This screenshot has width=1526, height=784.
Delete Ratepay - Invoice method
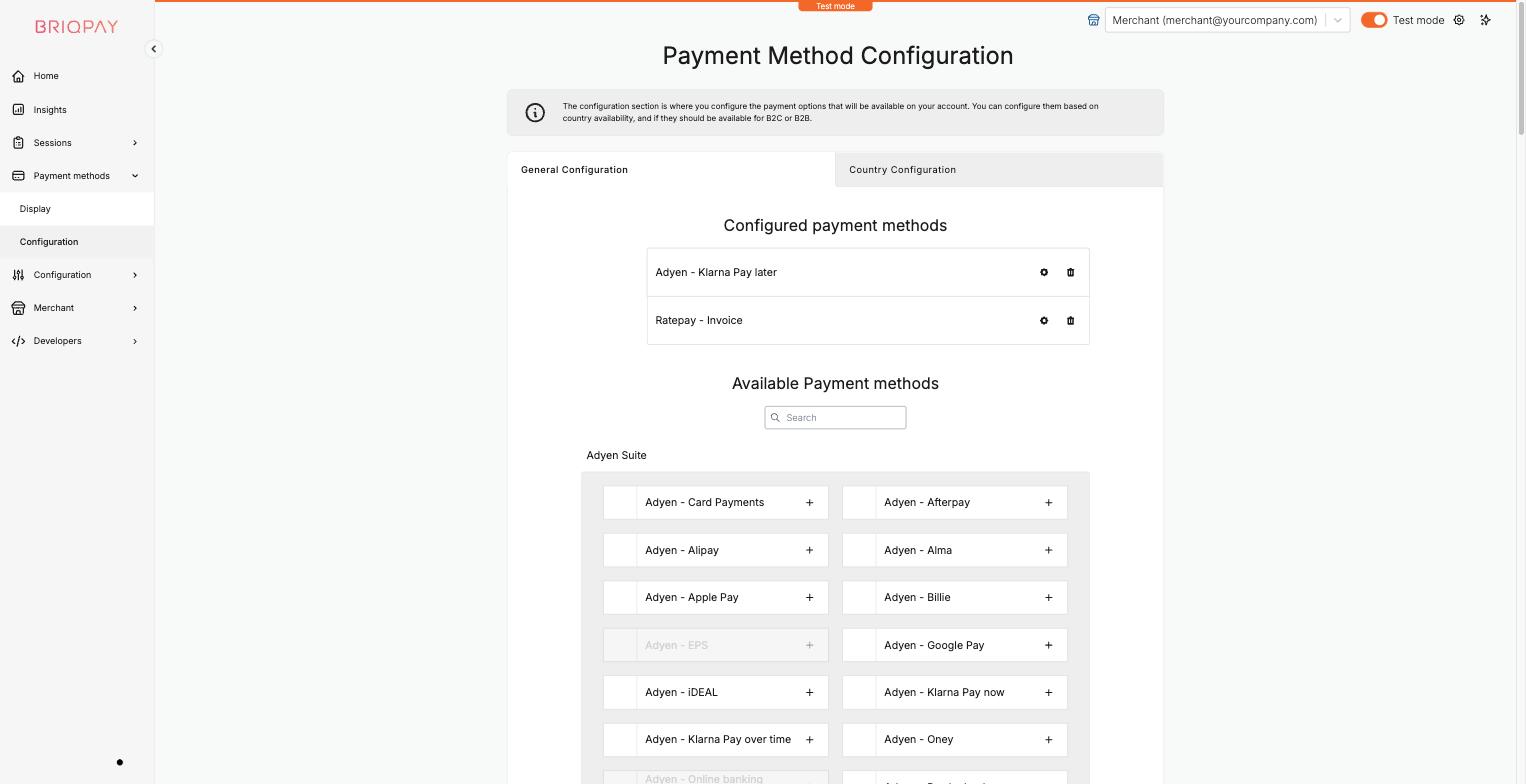pyautogui.click(x=1070, y=321)
